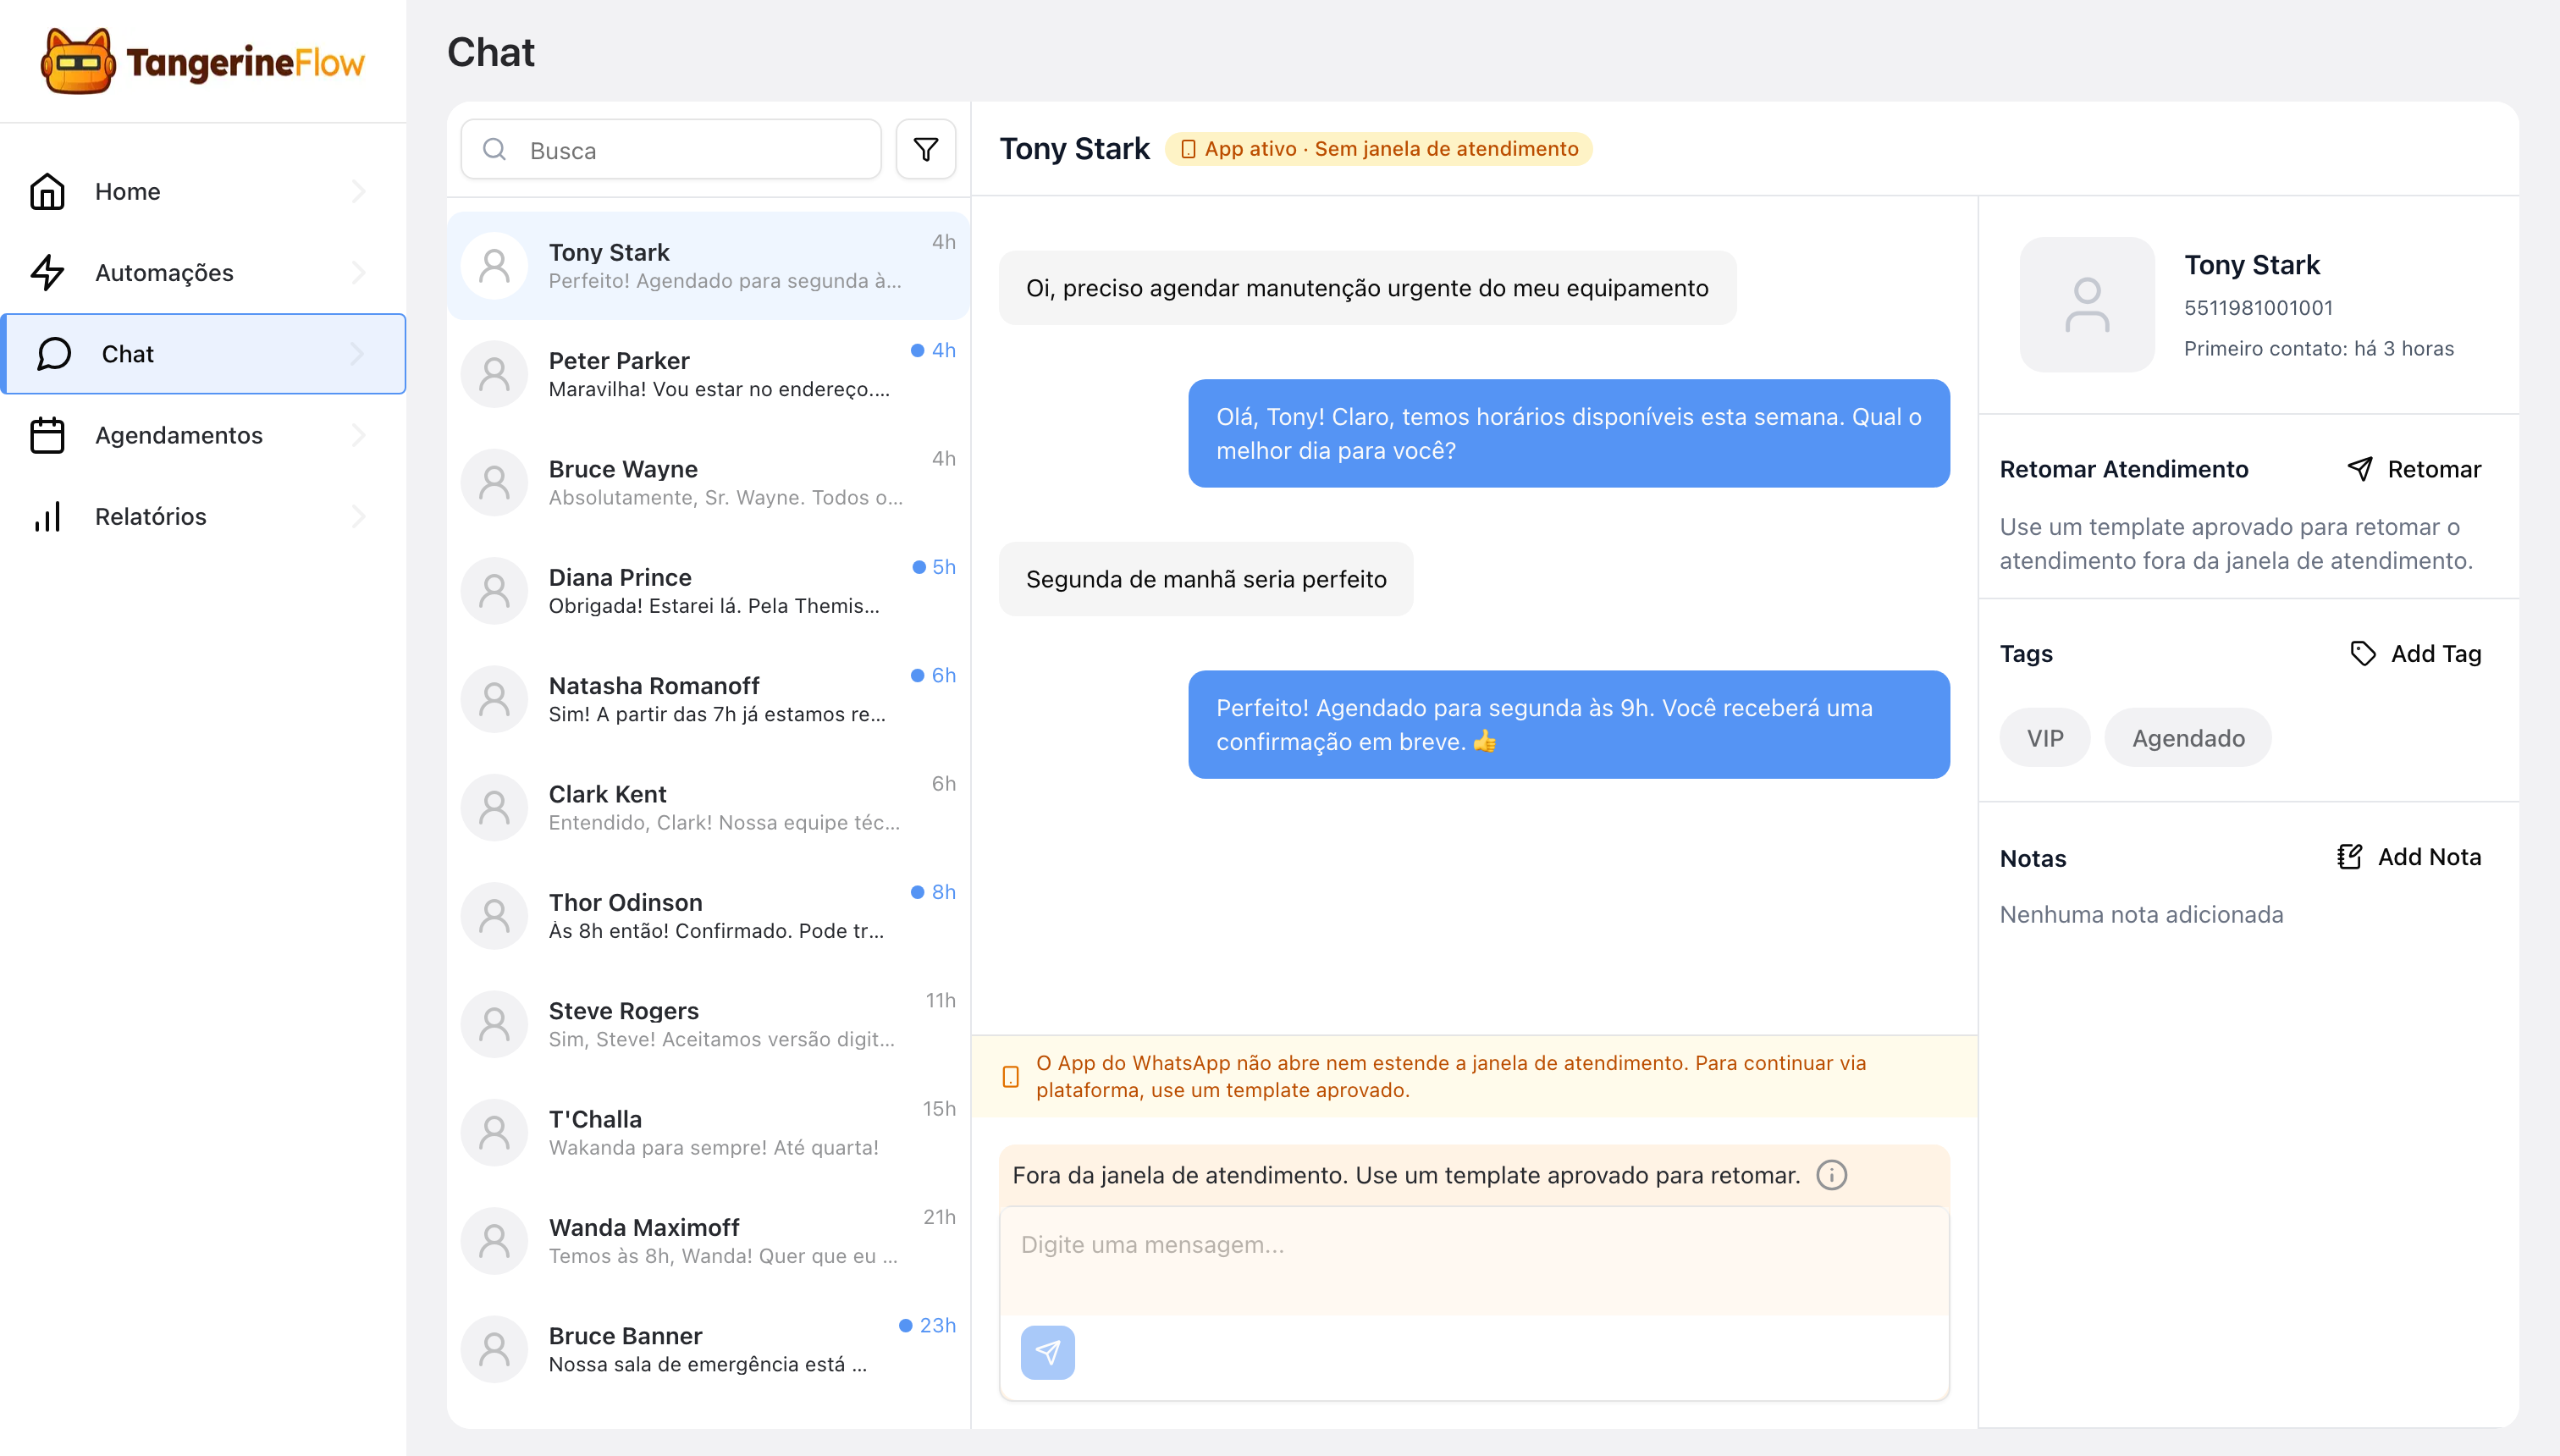Click the send message paper plane button
The height and width of the screenshot is (1456, 2560).
point(1048,1352)
